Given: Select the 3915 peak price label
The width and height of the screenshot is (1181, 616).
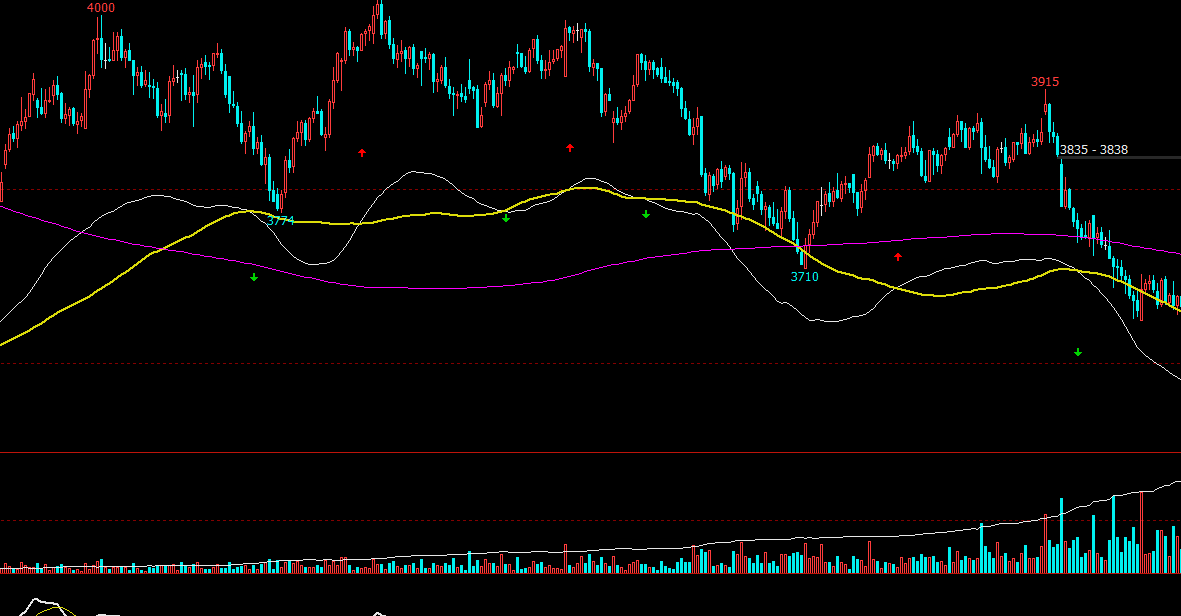Looking at the screenshot, I should coord(1045,82).
